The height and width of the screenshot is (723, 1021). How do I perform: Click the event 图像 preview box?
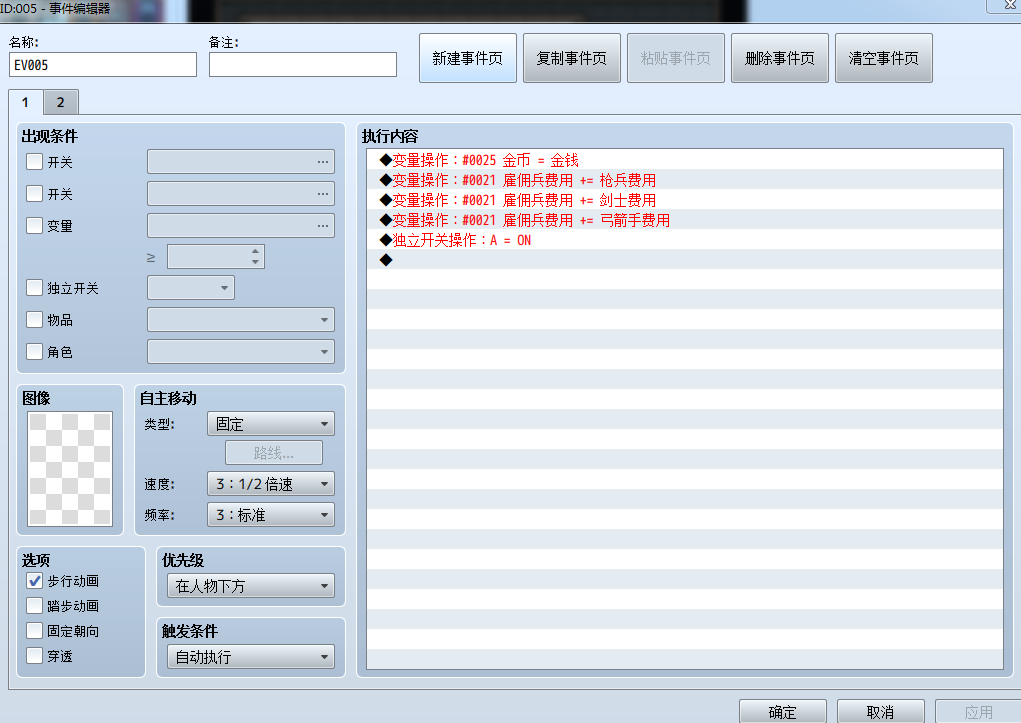[x=70, y=469]
